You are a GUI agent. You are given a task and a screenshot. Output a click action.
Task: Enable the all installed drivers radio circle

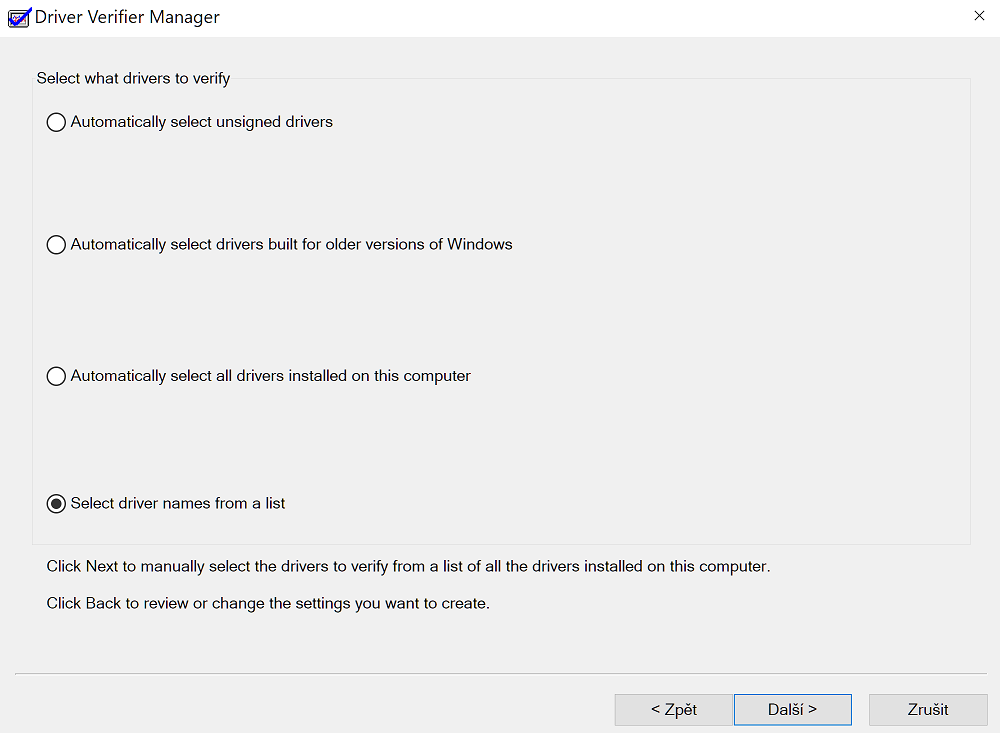coord(56,377)
